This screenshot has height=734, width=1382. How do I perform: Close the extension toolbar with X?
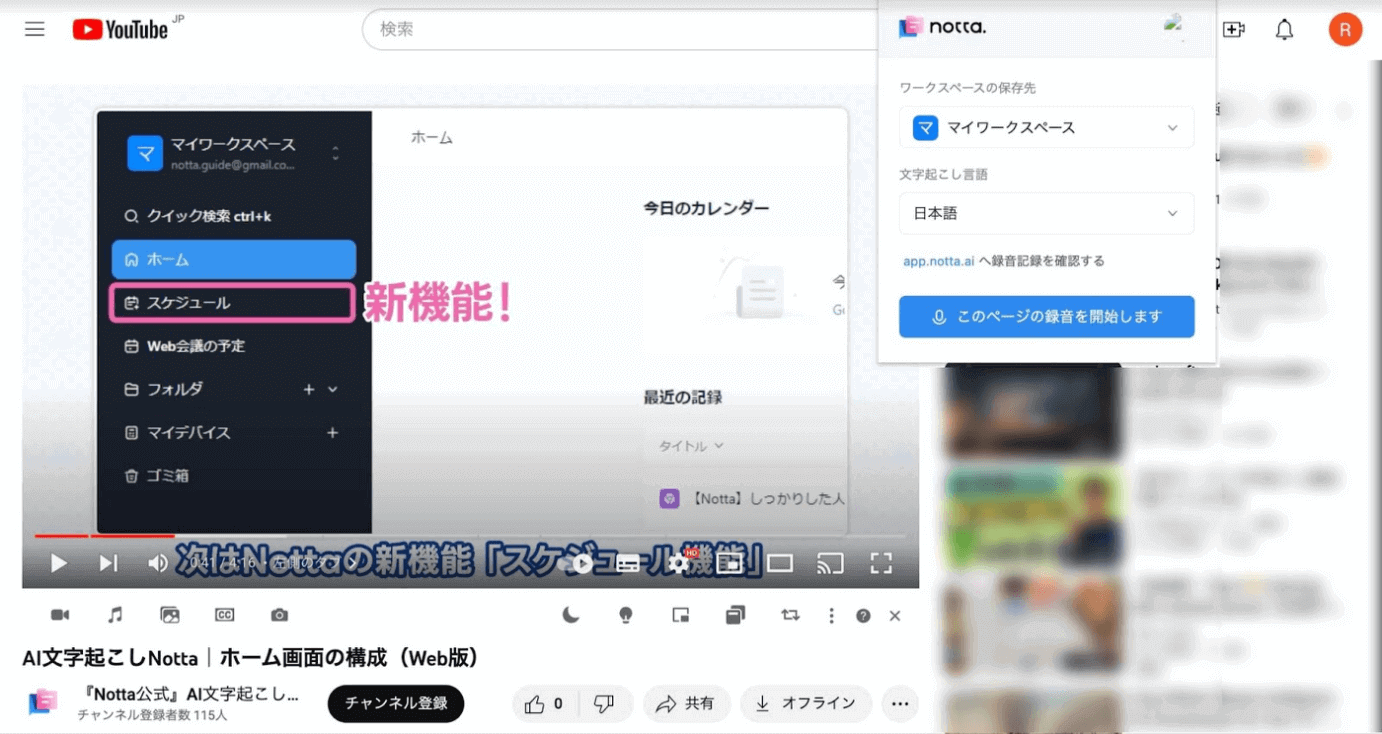[x=895, y=616]
